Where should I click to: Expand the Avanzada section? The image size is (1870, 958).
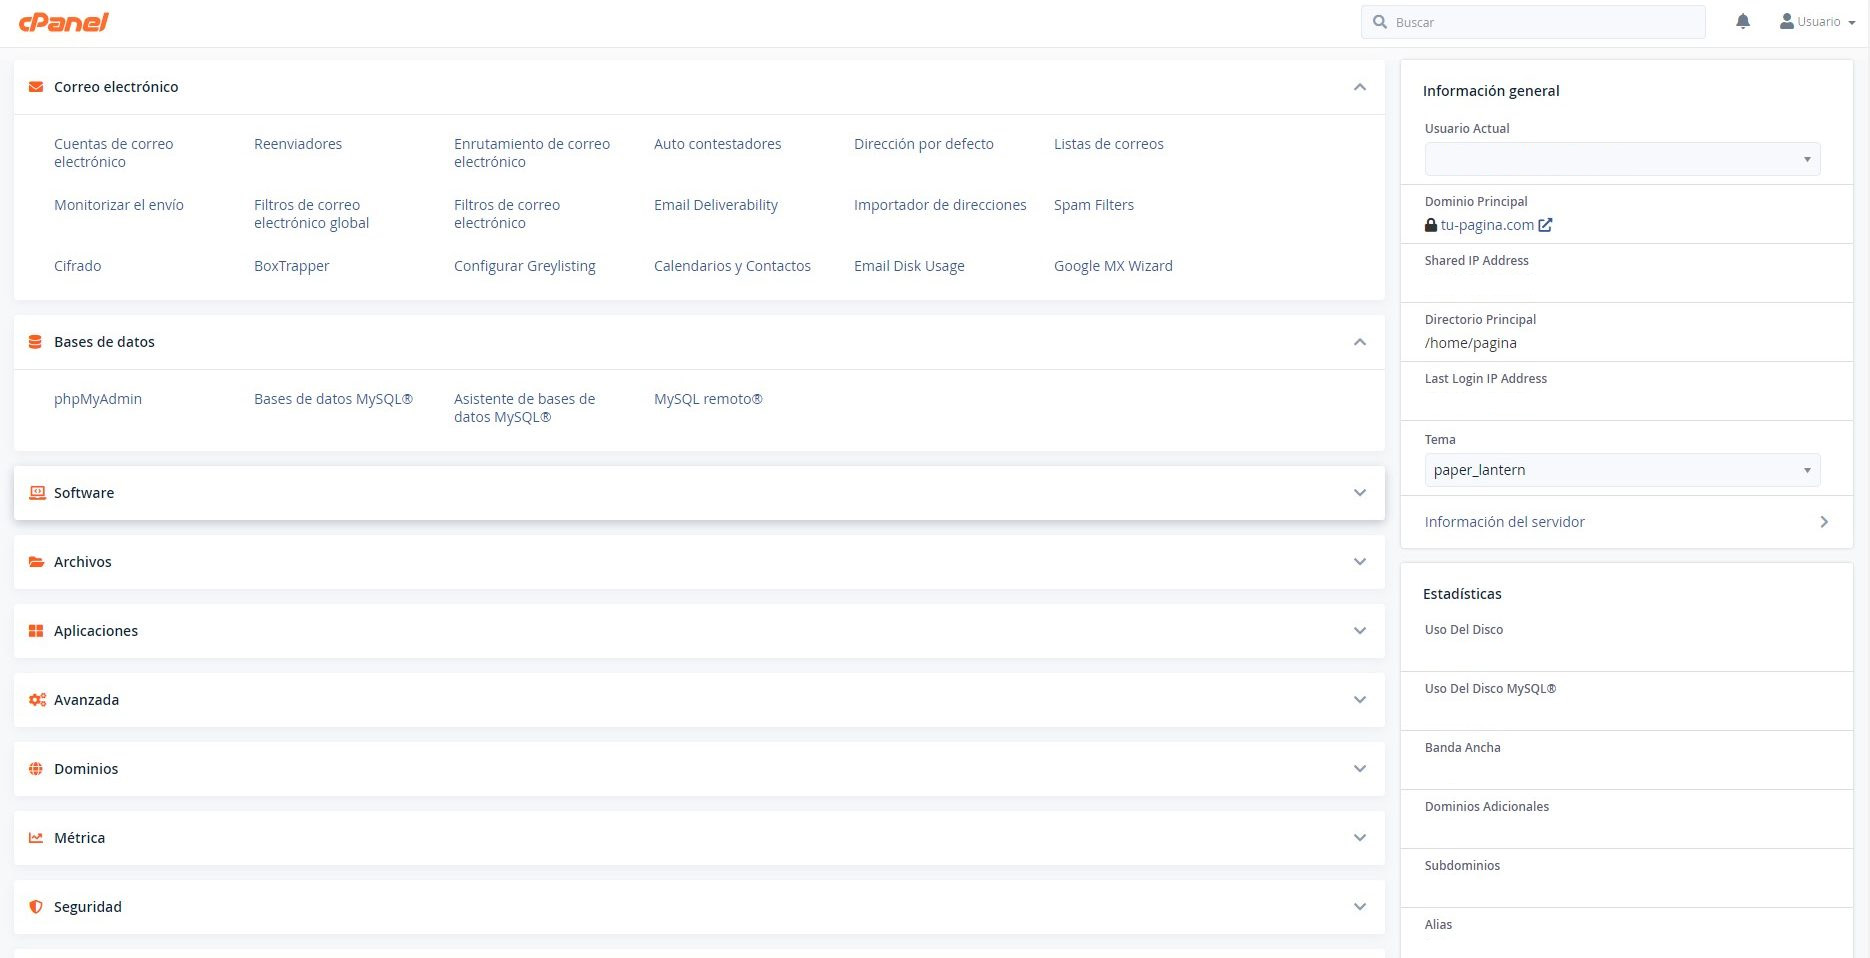1359,700
